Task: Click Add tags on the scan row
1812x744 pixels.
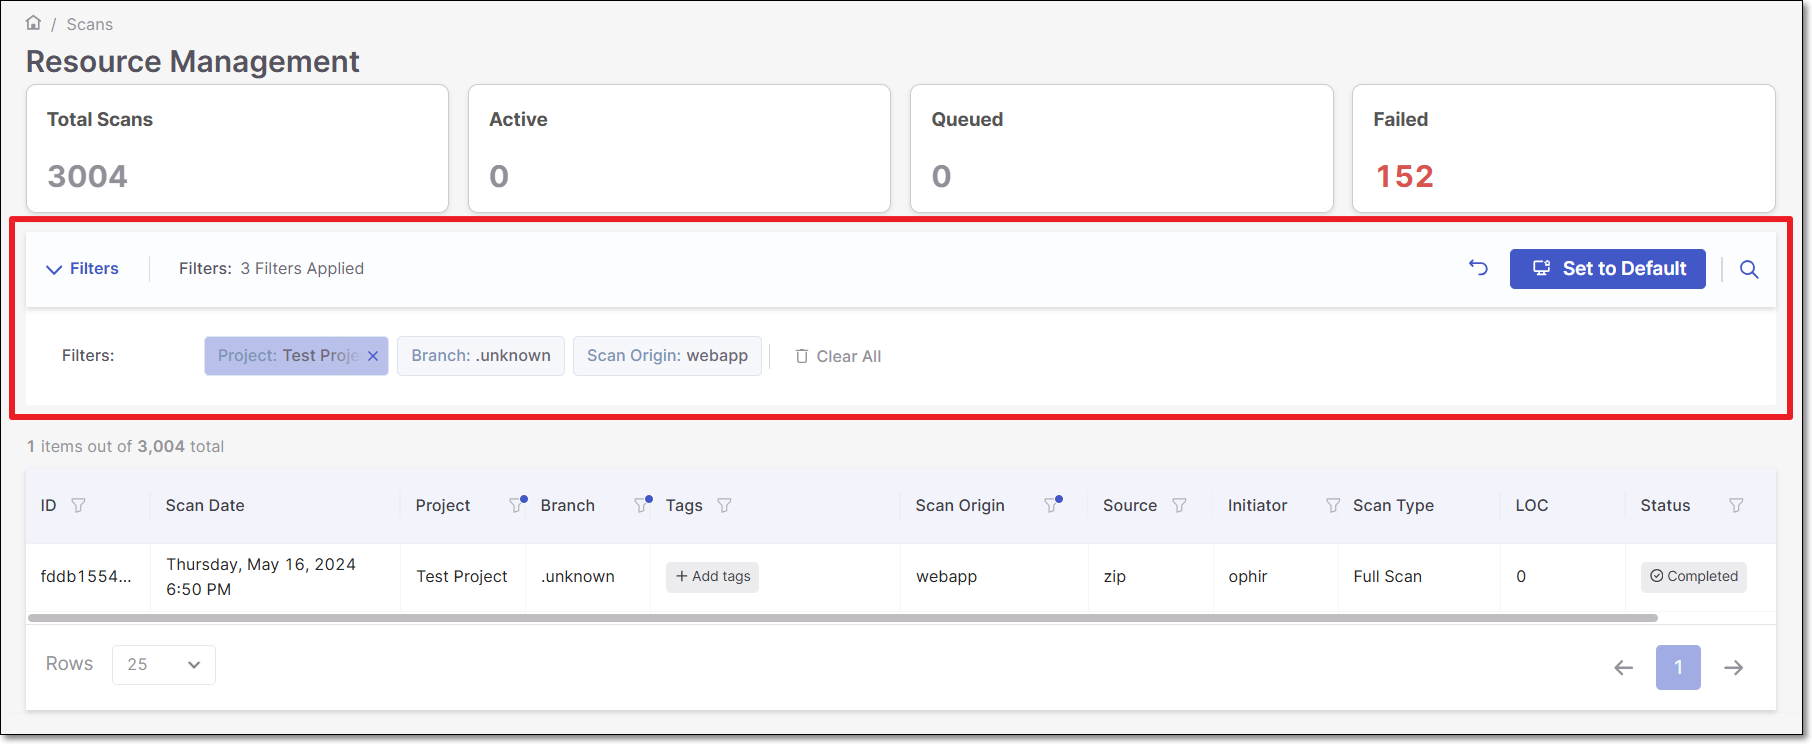Action: tap(712, 577)
